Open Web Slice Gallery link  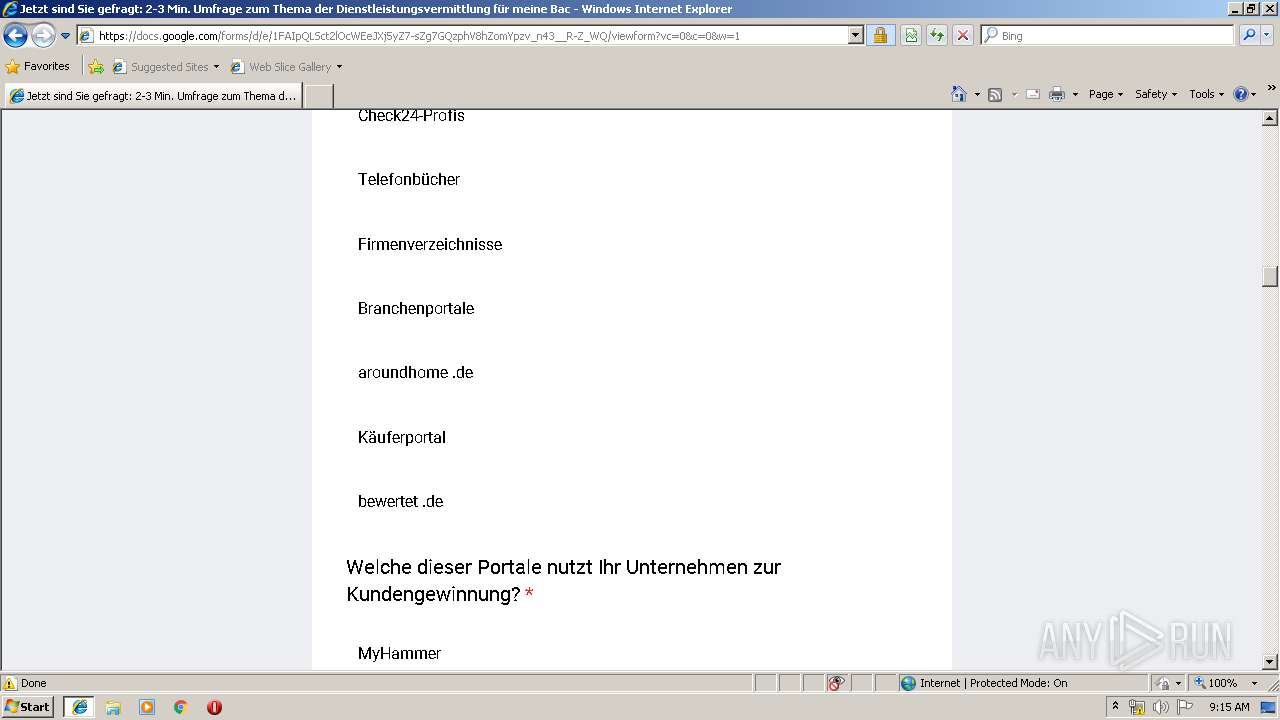point(286,67)
